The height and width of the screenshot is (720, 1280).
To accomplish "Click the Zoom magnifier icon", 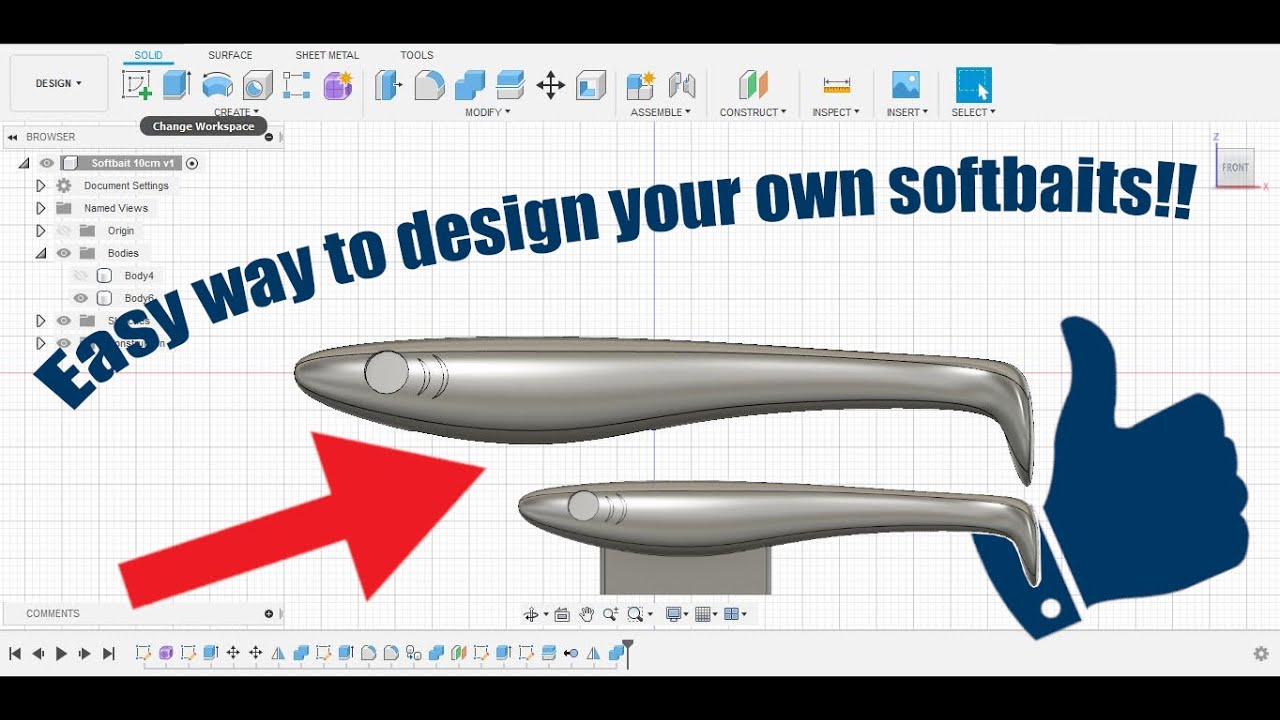I will 610,614.
